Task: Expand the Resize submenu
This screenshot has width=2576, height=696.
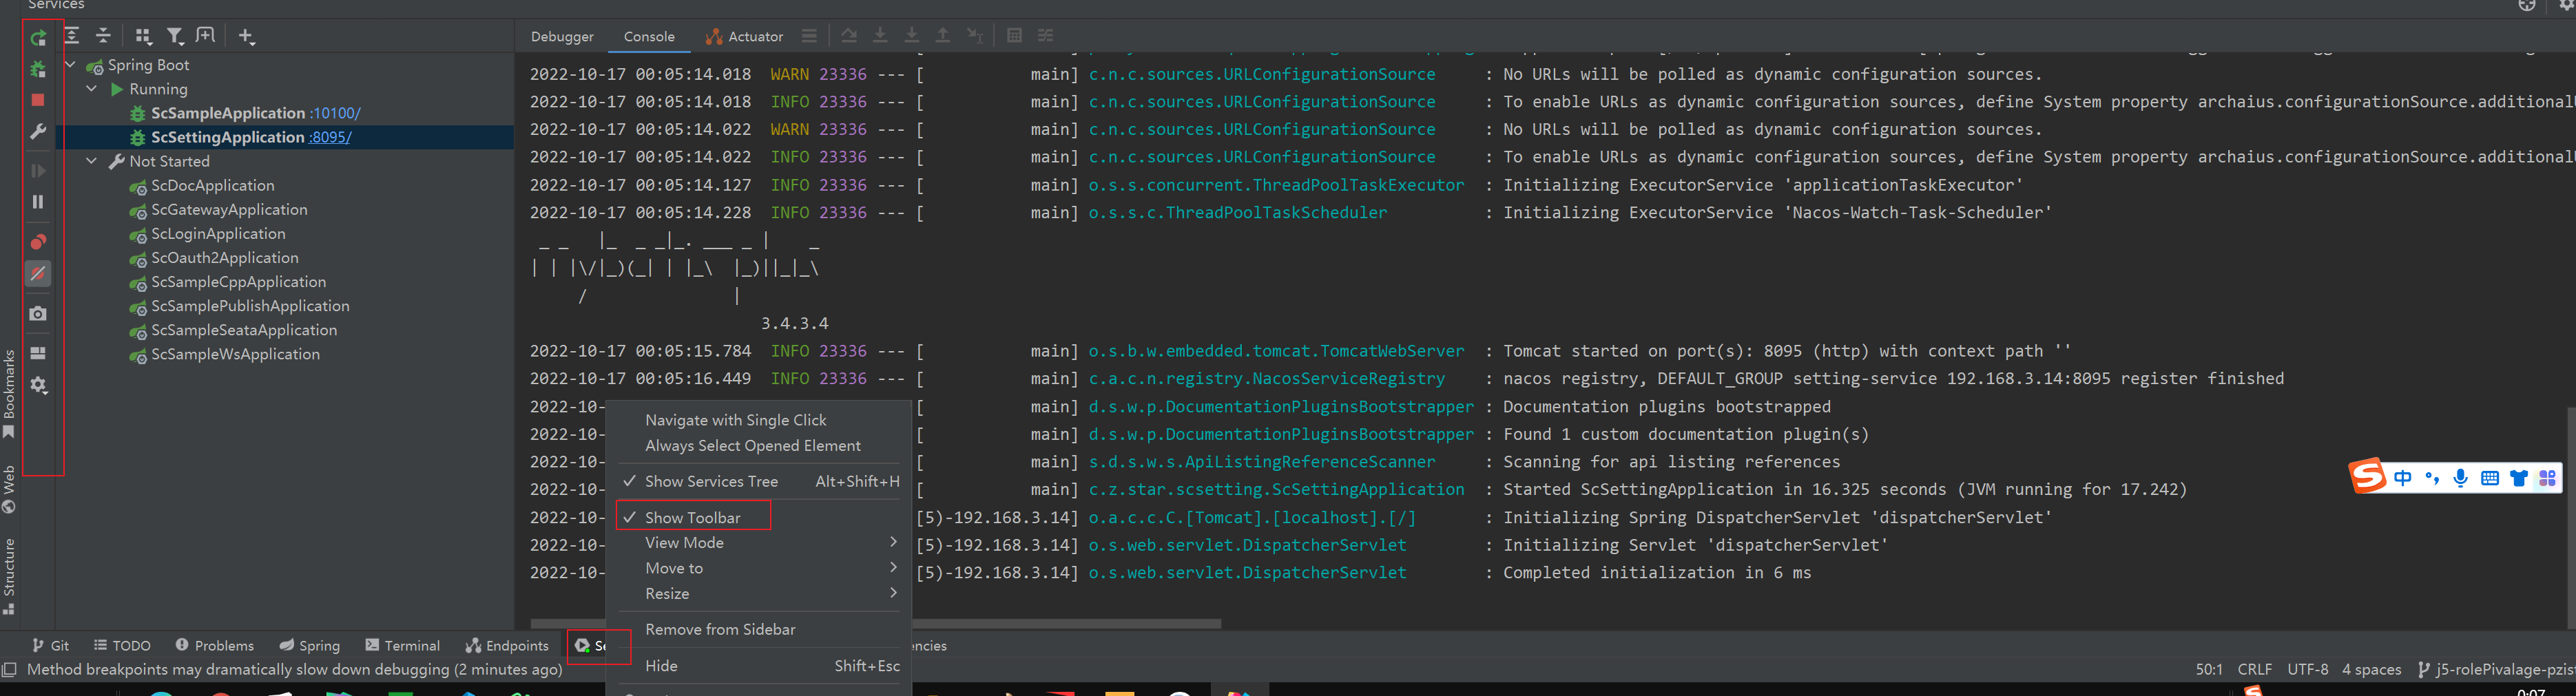Action: pyautogui.click(x=759, y=593)
